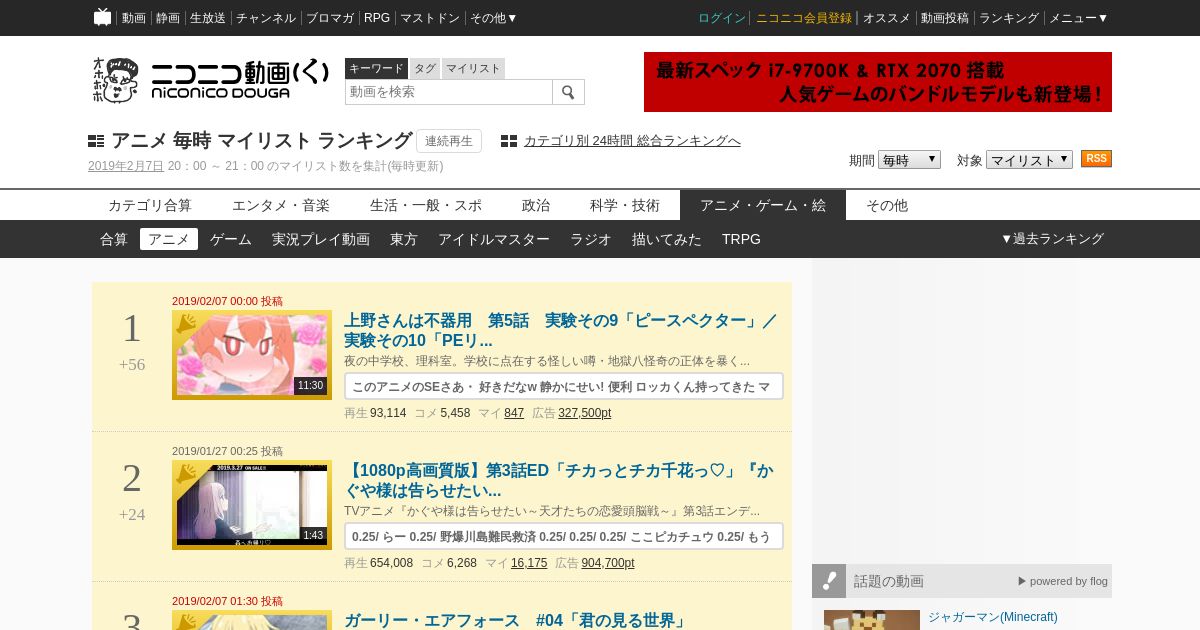Expand the メニュー▼ dropdown

click(1078, 18)
